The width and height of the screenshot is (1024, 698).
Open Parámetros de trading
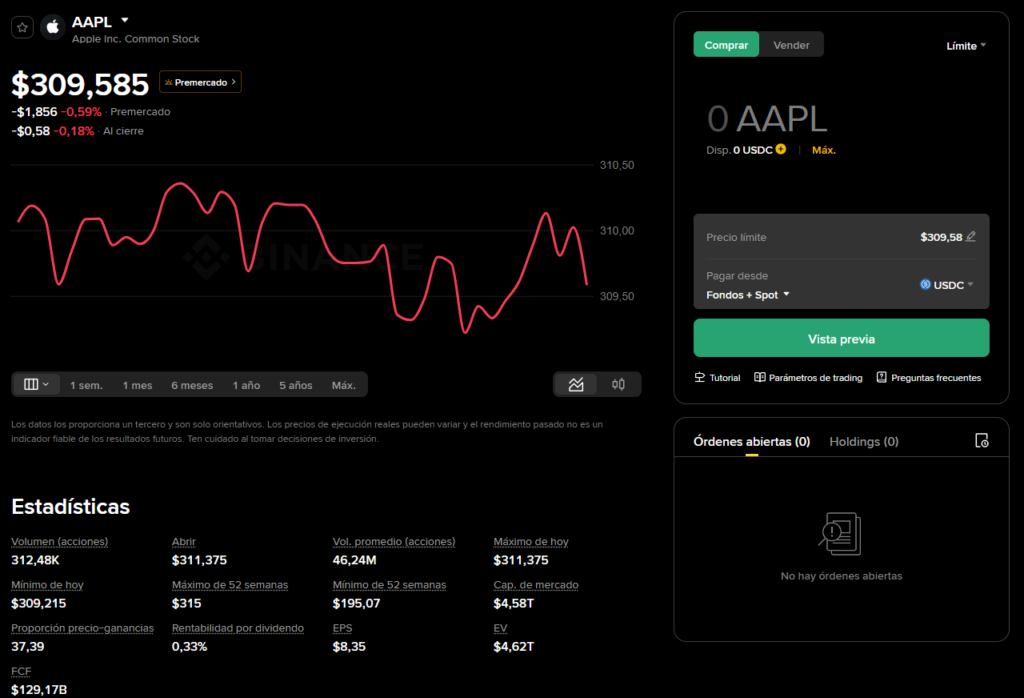808,377
